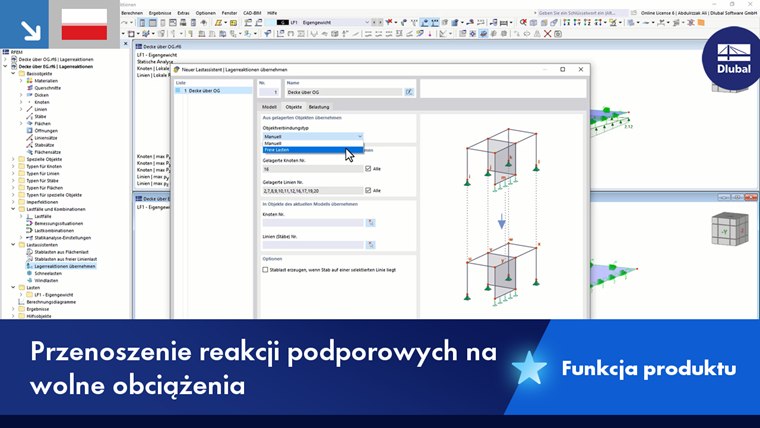
Task: Click the red crossed selection icon in toolbar
Action: pyautogui.click(x=523, y=22)
